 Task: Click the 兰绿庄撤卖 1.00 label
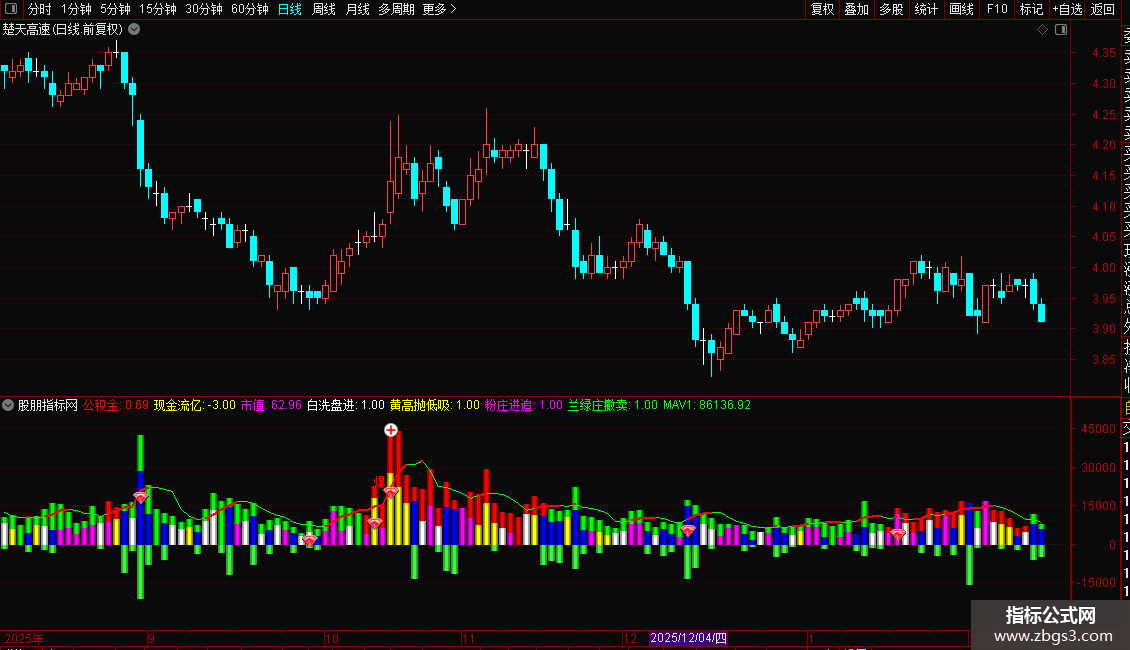(613, 405)
